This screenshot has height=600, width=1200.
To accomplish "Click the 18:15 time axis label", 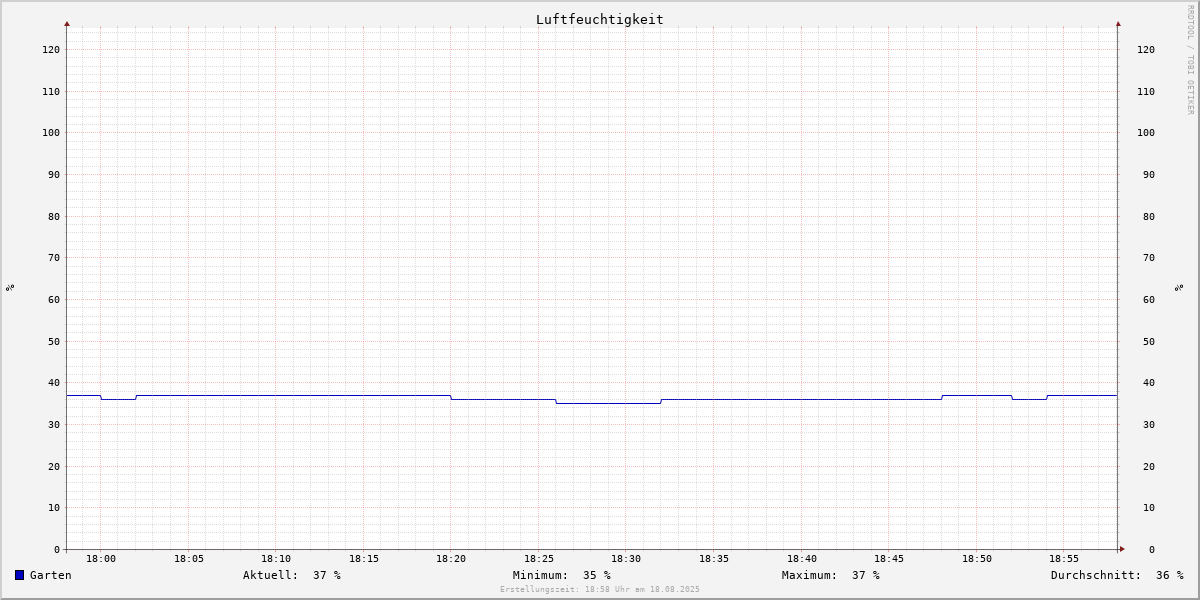I will [x=364, y=559].
